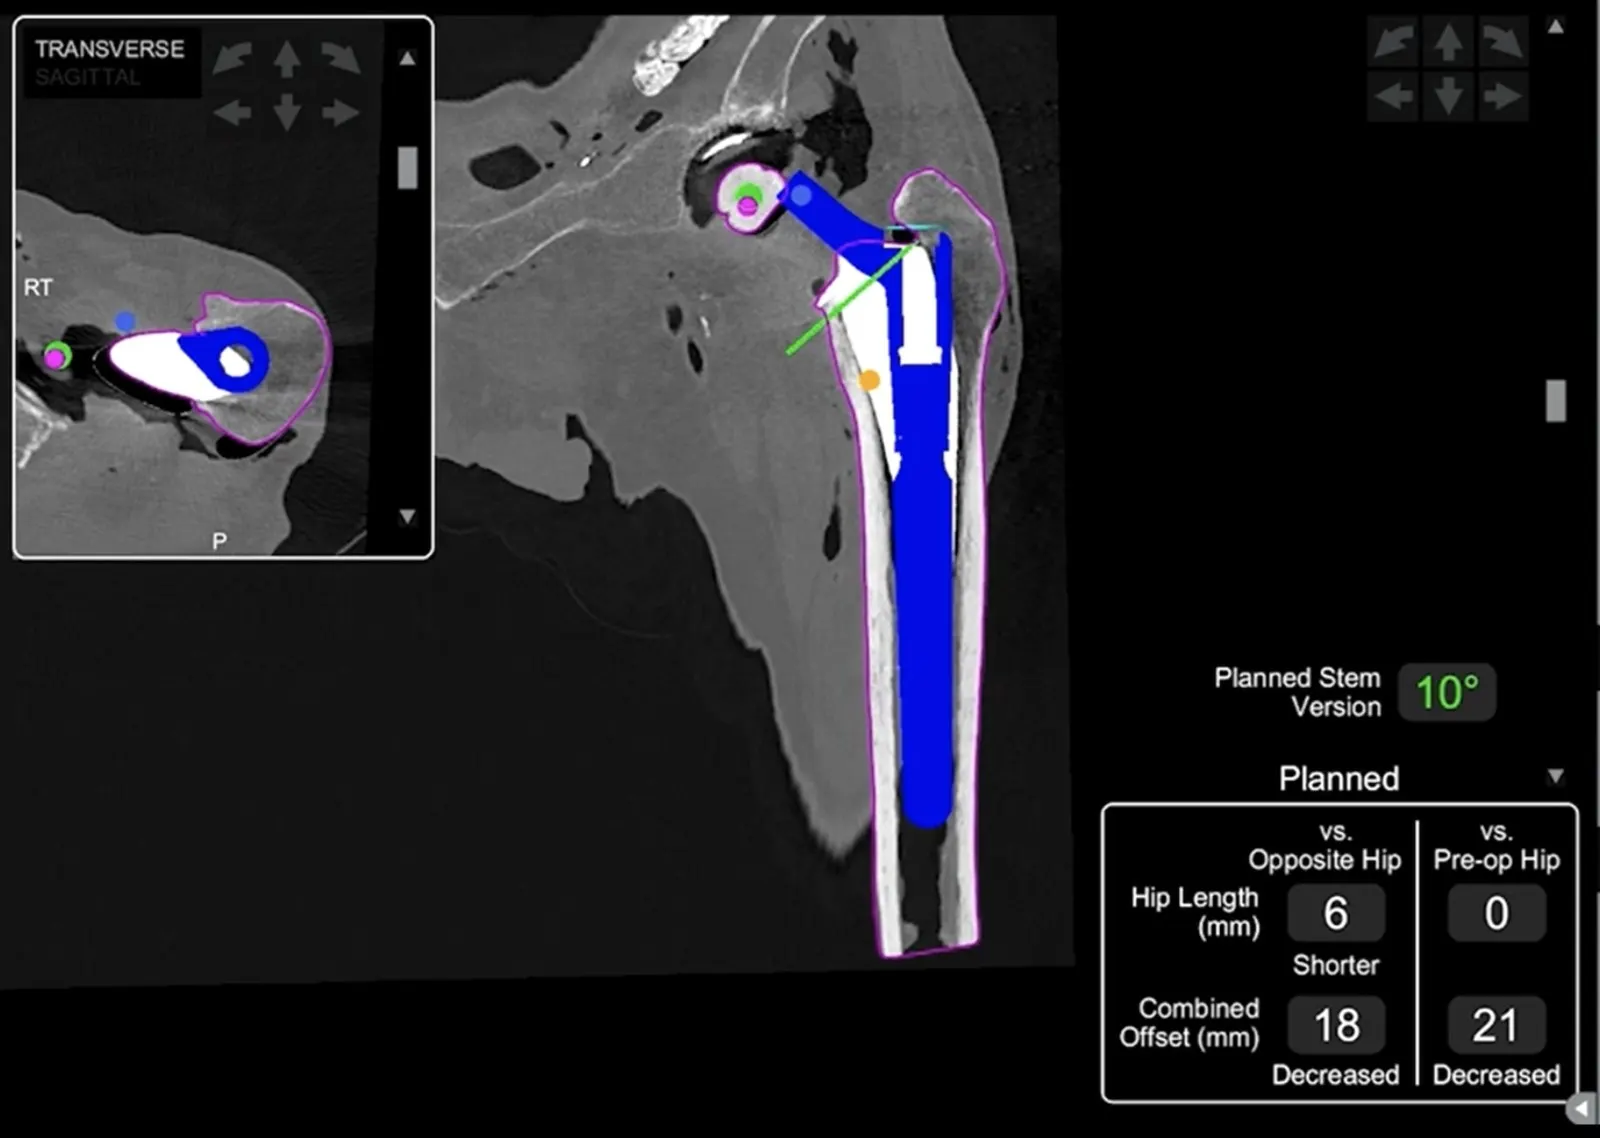Click the Combined Offset value 18

1336,1025
